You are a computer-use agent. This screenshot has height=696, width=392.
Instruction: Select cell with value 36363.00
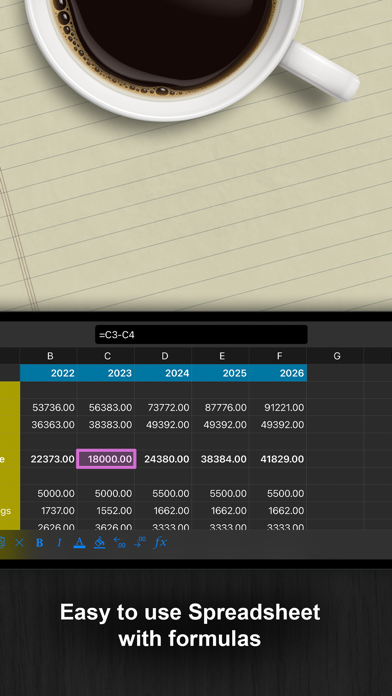(x=48, y=425)
